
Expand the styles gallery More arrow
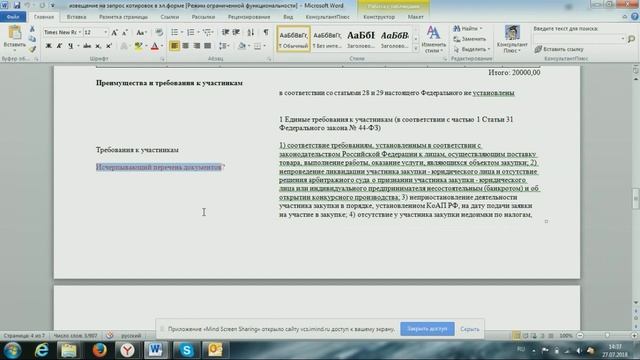point(416,49)
